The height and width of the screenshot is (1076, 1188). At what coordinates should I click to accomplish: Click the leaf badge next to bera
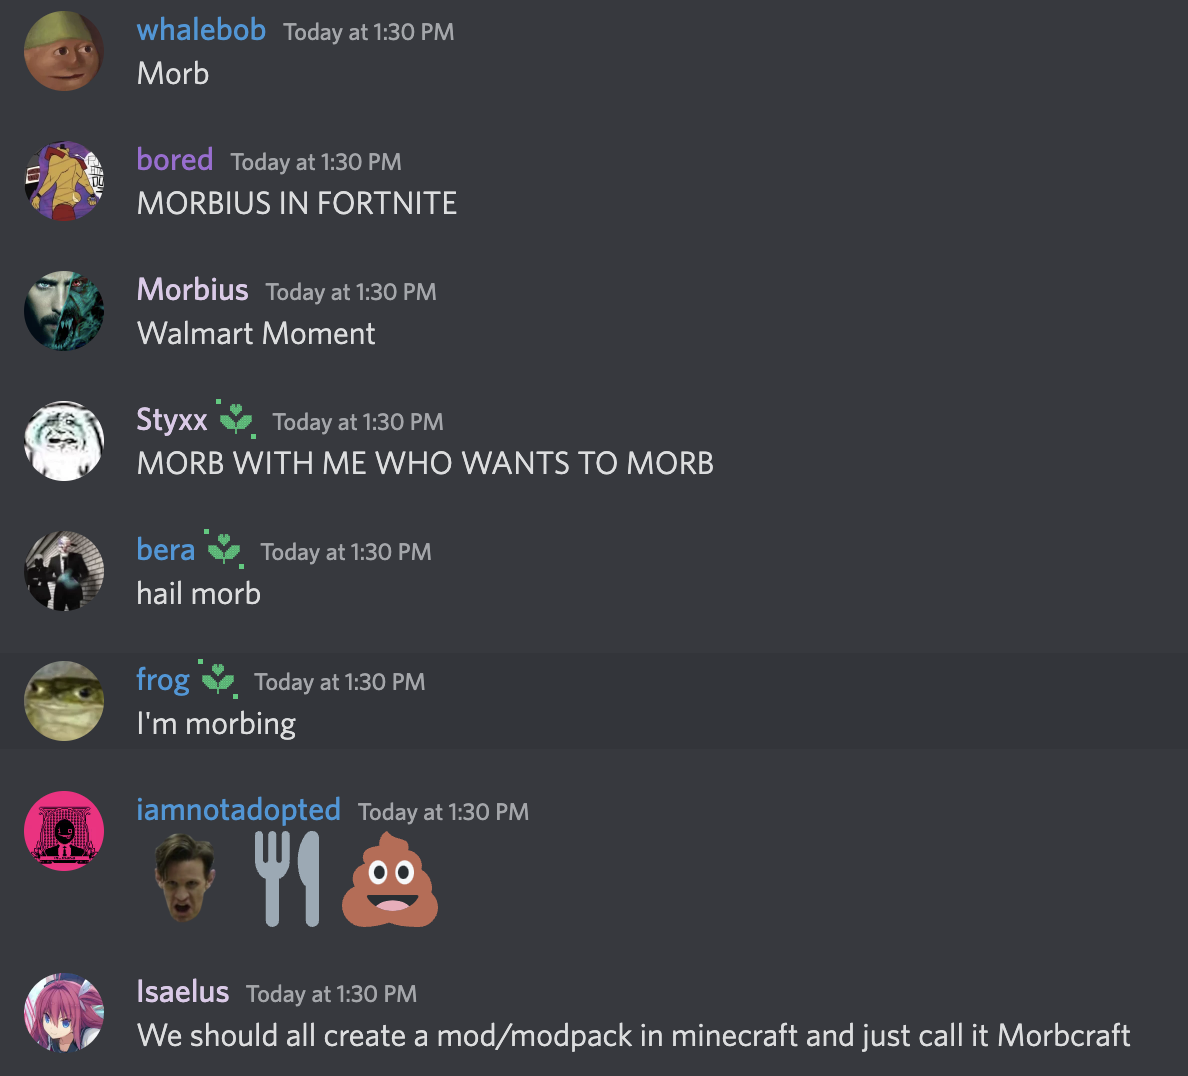[x=224, y=549]
